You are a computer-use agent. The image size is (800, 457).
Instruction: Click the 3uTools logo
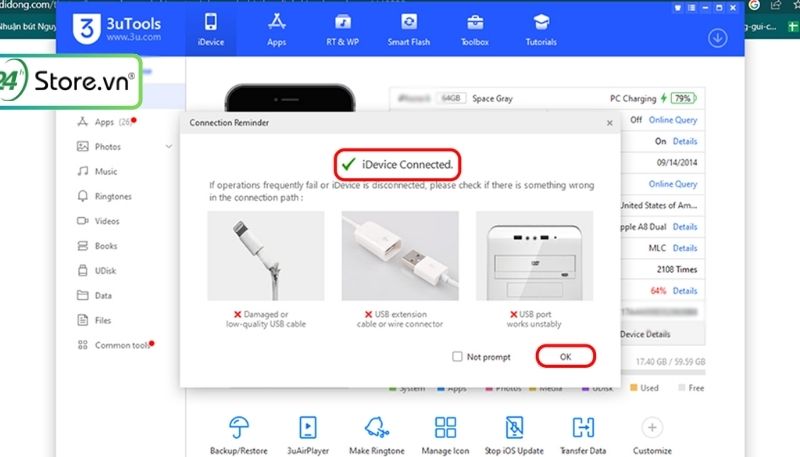pyautogui.click(x=117, y=29)
